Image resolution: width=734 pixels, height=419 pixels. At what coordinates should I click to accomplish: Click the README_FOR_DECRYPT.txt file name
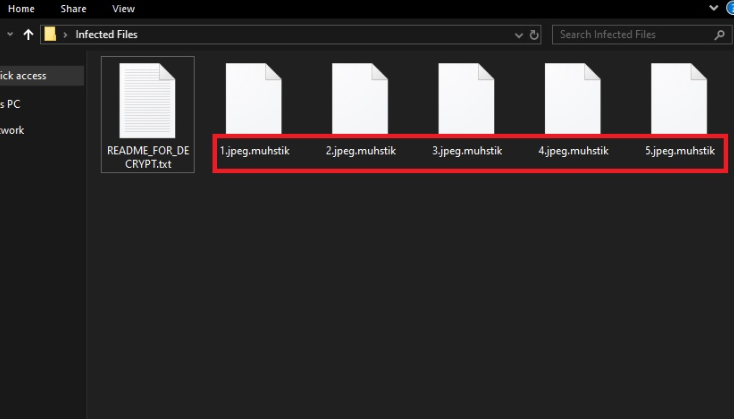[x=148, y=157]
